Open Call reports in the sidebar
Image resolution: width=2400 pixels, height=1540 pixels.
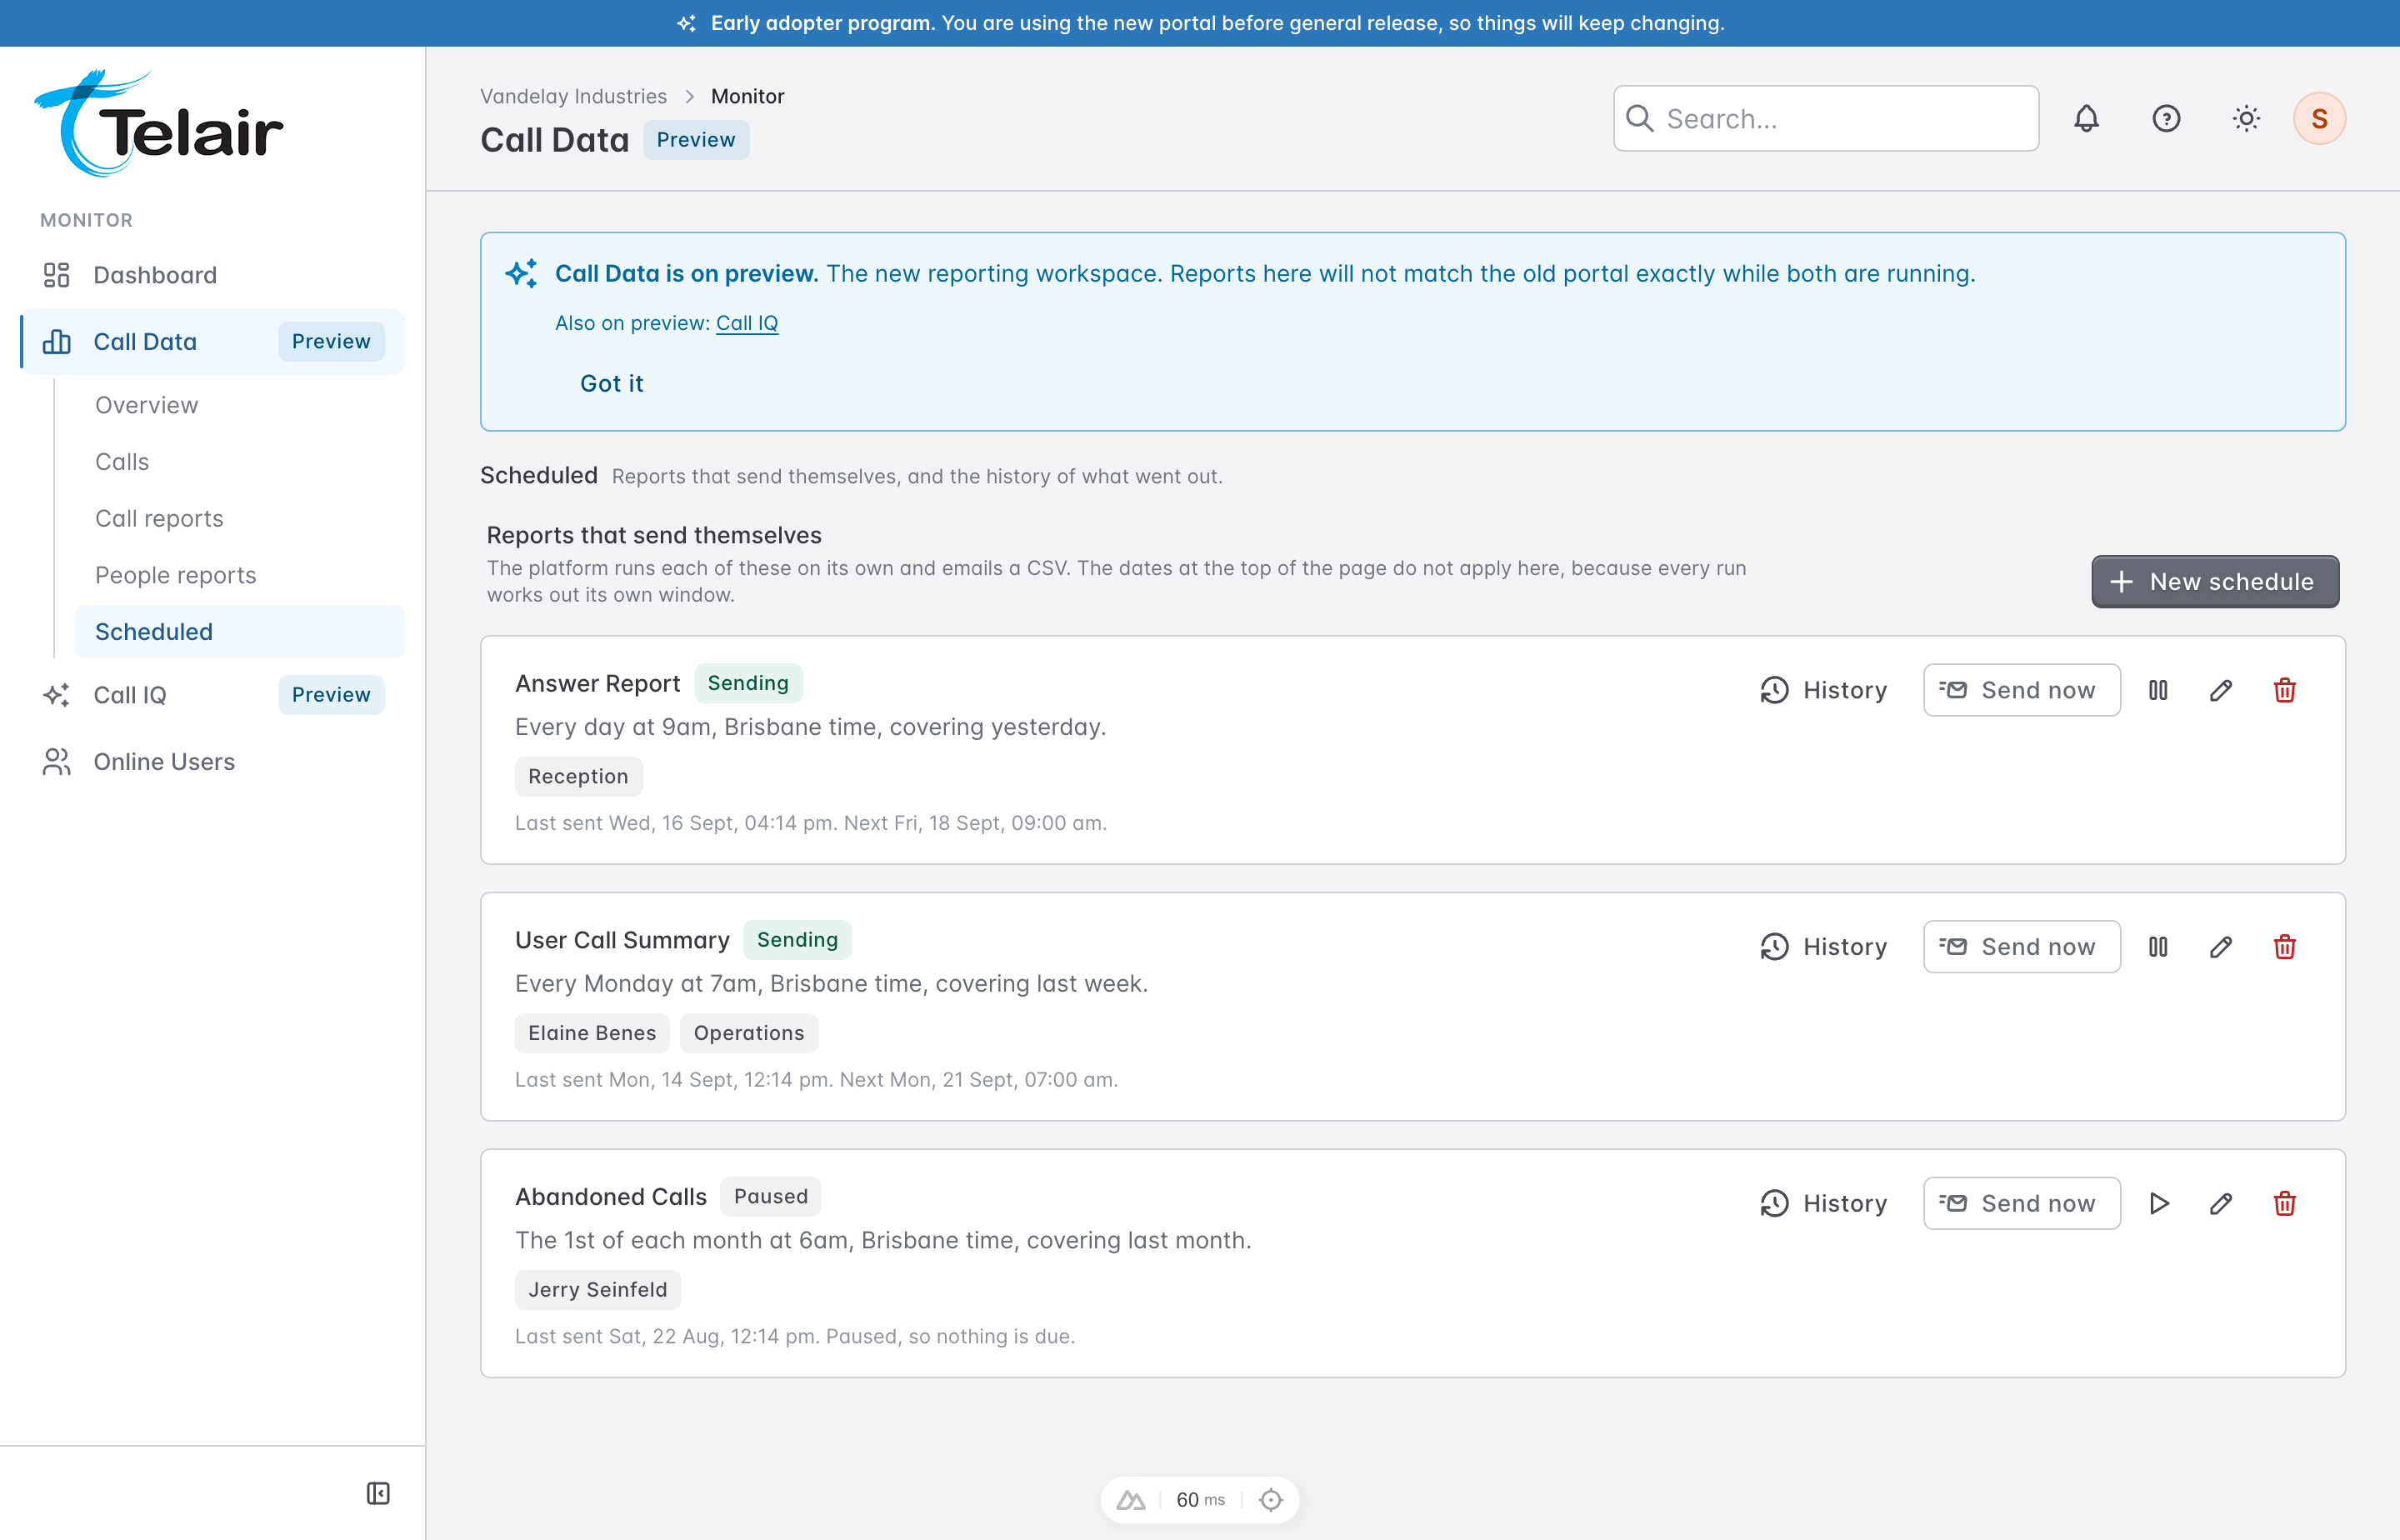coord(239,519)
